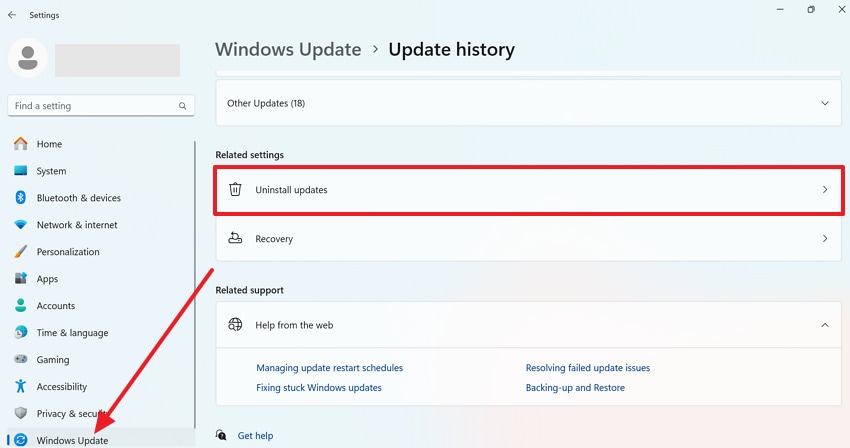Click the user profile avatar

(x=28, y=58)
